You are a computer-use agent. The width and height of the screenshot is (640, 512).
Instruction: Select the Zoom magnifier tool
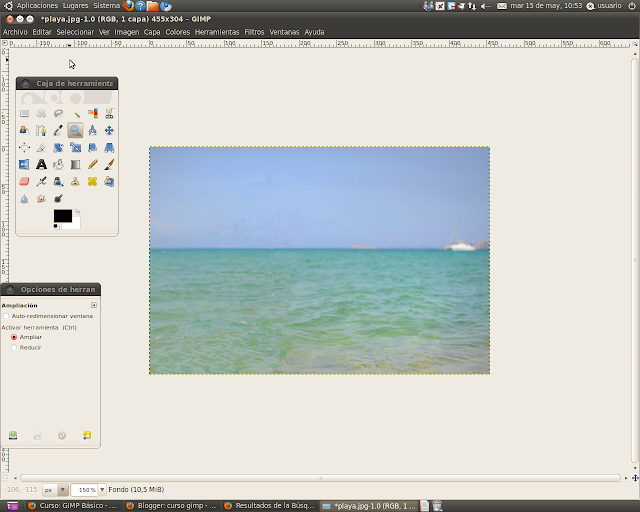[x=76, y=131]
